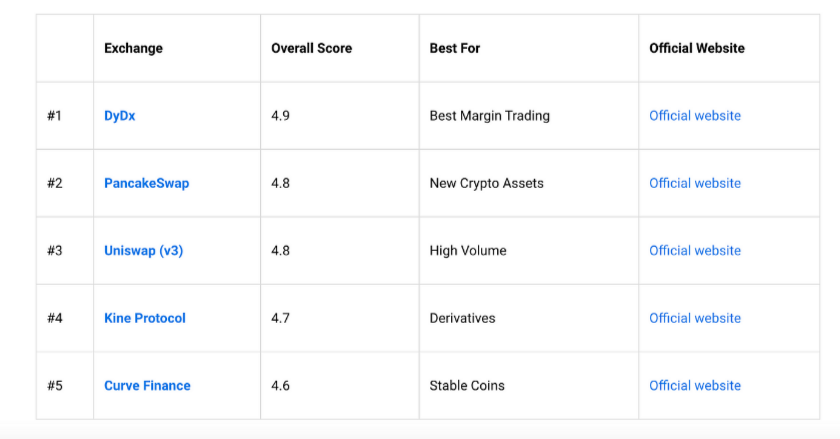Open Official website link in Kine Protocol row
The width and height of the screenshot is (840, 439).
click(x=695, y=318)
